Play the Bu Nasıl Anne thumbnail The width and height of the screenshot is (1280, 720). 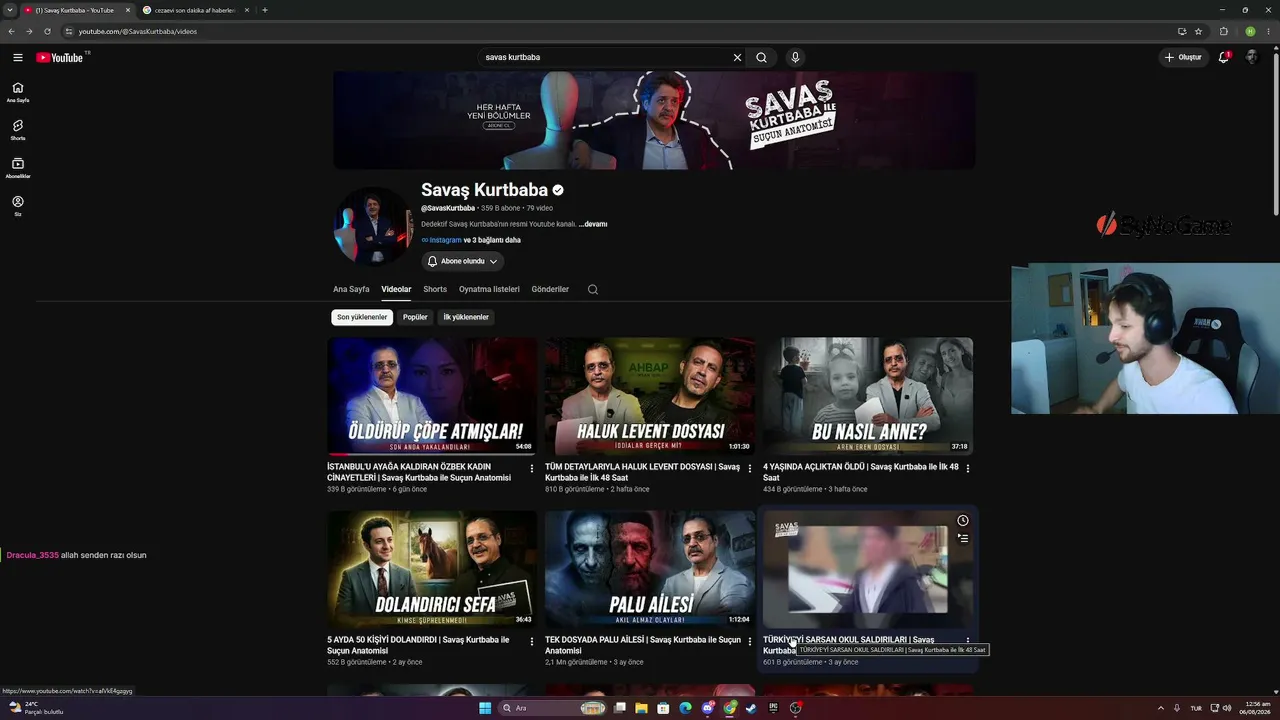868,396
